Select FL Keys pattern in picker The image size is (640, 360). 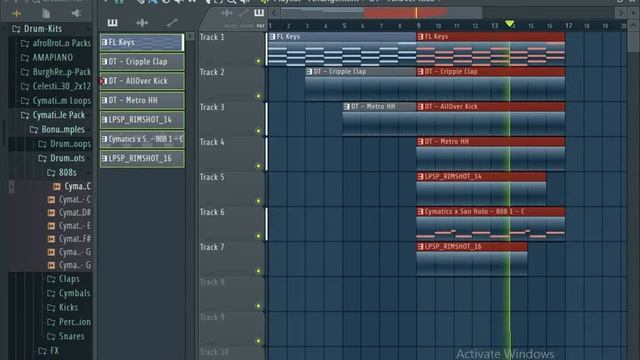point(142,42)
